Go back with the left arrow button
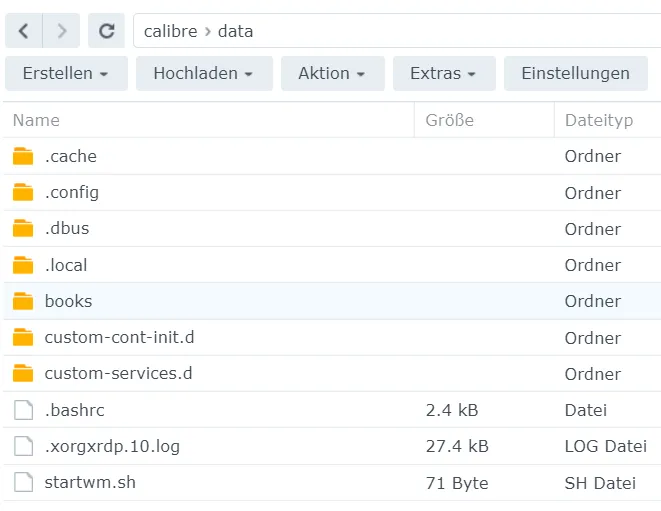The height and width of the screenshot is (511, 661). pos(24,31)
